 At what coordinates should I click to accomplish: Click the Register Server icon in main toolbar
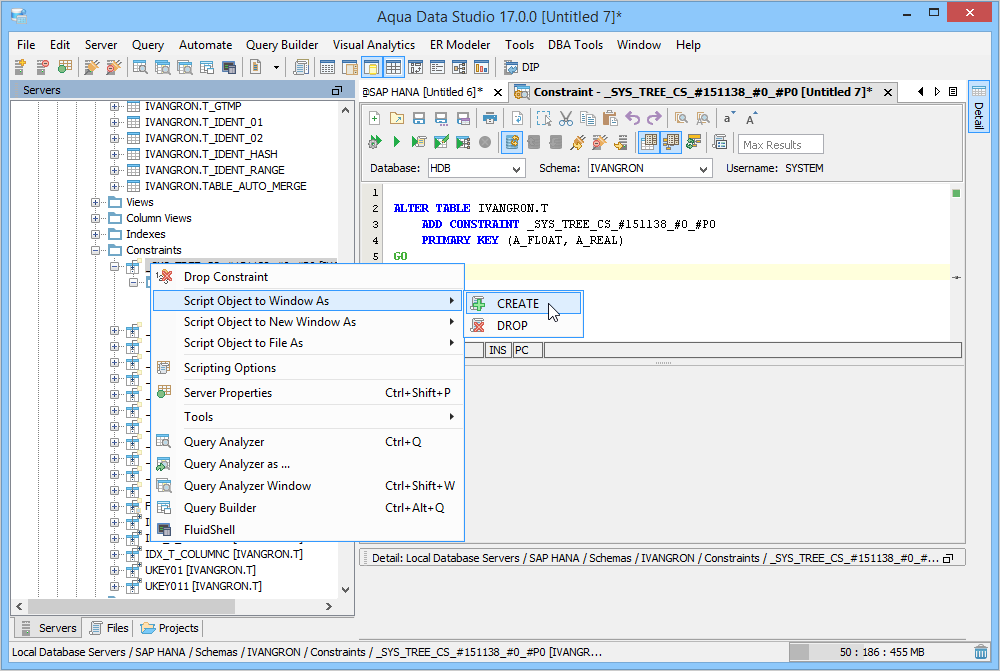20,67
